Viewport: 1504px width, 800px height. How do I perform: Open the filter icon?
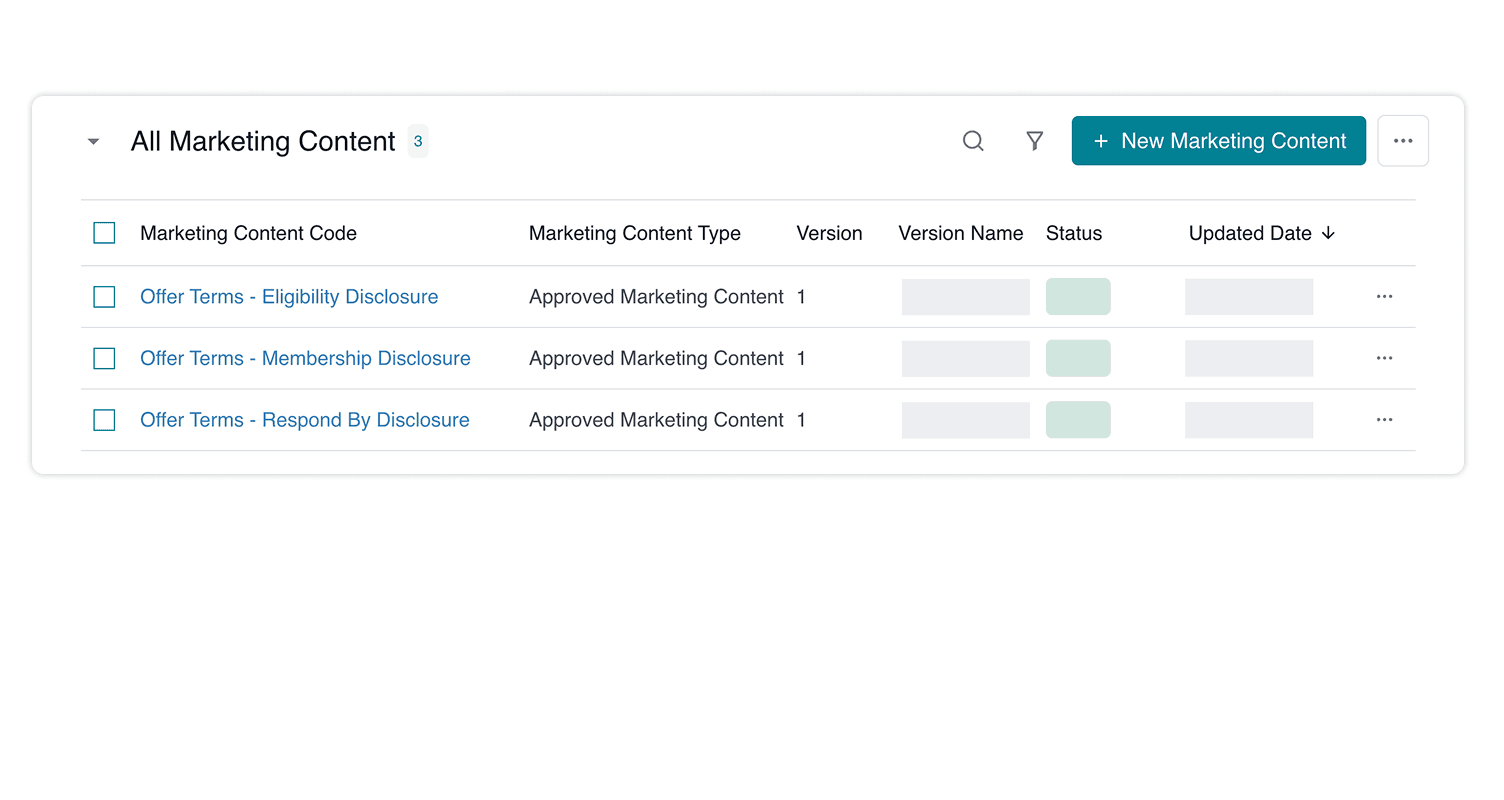(1034, 141)
